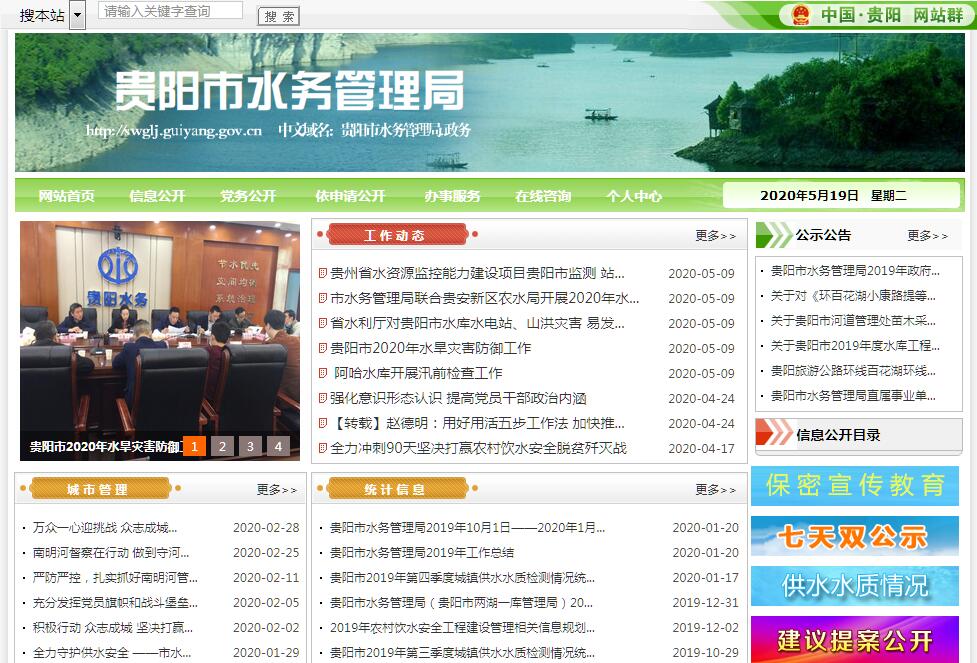The image size is (977, 663).
Task: Switch to slide 4 of the news carousel
Action: click(x=278, y=446)
